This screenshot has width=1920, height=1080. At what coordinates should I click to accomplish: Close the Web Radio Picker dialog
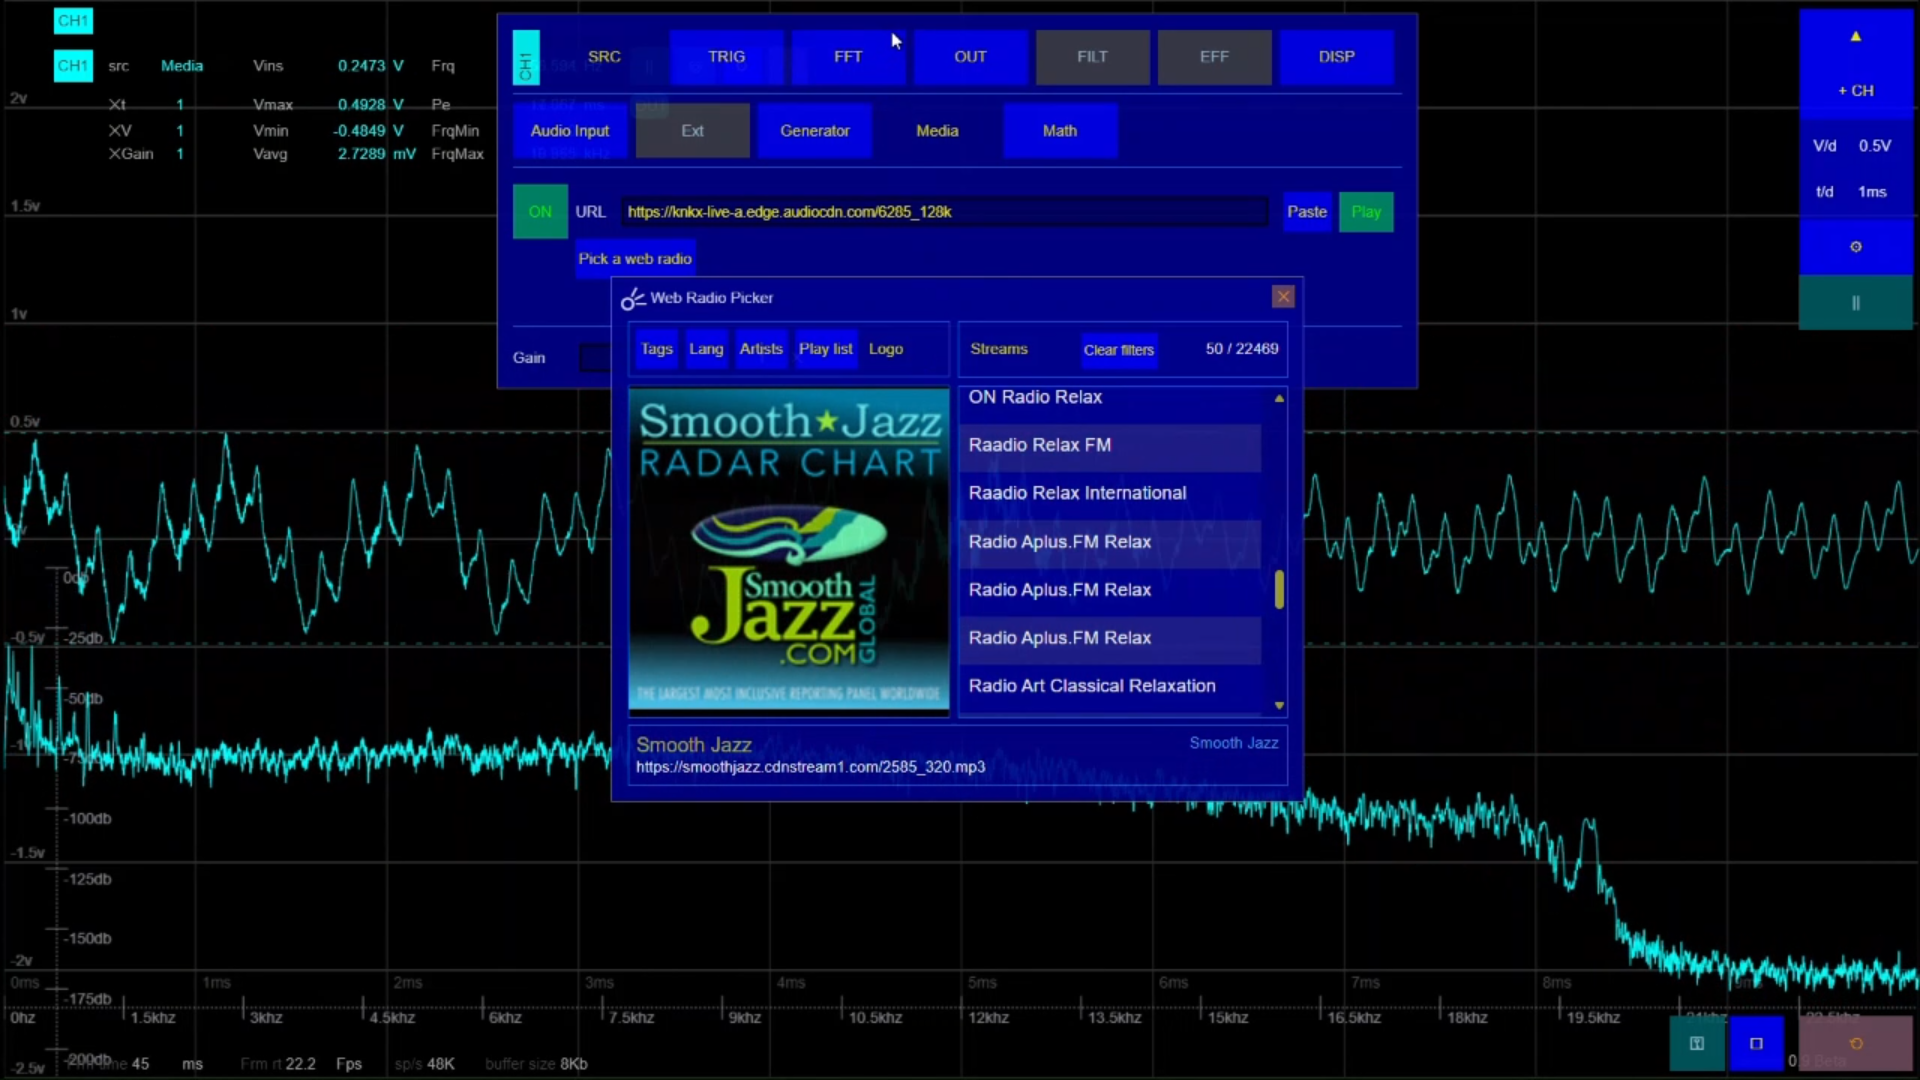(x=1283, y=297)
